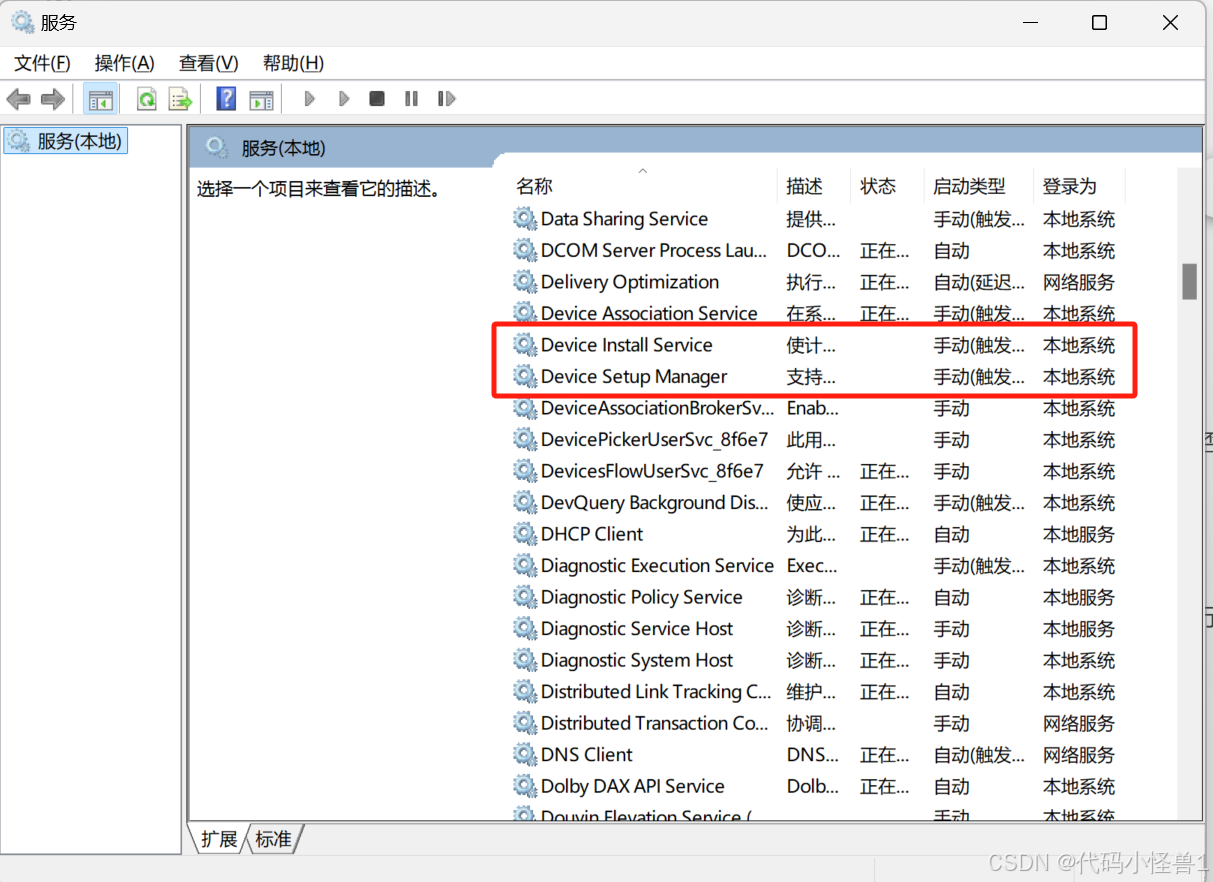
Task: Click 正在... status in Diagnostic Policy Service row
Action: [885, 597]
